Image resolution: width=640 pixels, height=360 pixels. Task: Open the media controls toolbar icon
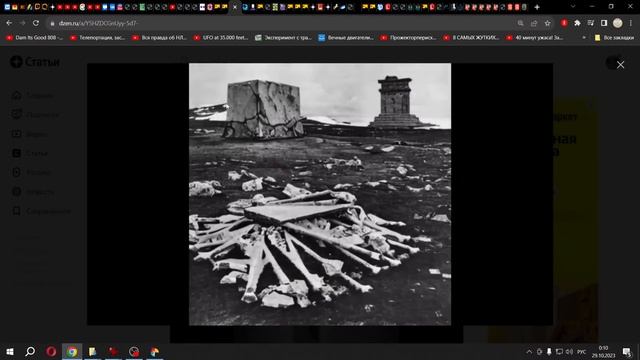tap(591, 23)
